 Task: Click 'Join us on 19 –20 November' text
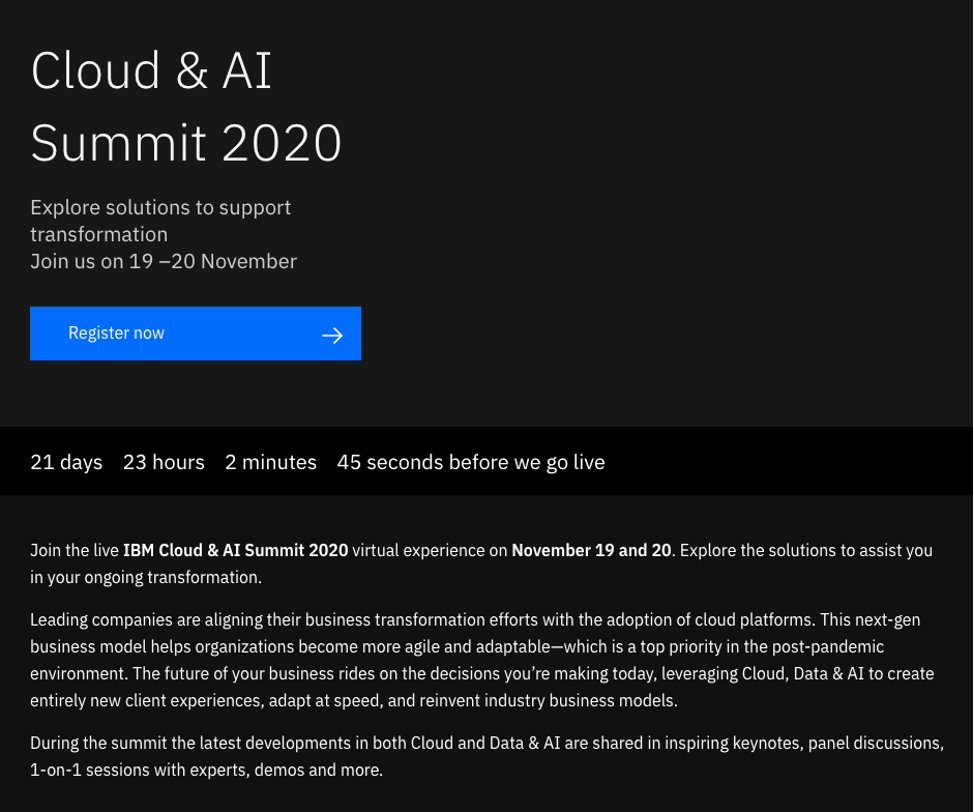[163, 261]
